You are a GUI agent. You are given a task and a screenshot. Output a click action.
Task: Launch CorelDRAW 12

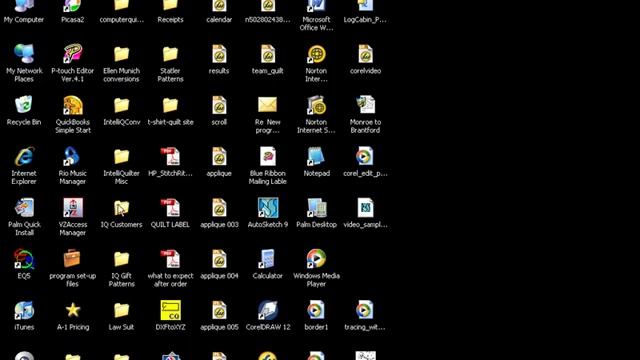[x=268, y=310]
